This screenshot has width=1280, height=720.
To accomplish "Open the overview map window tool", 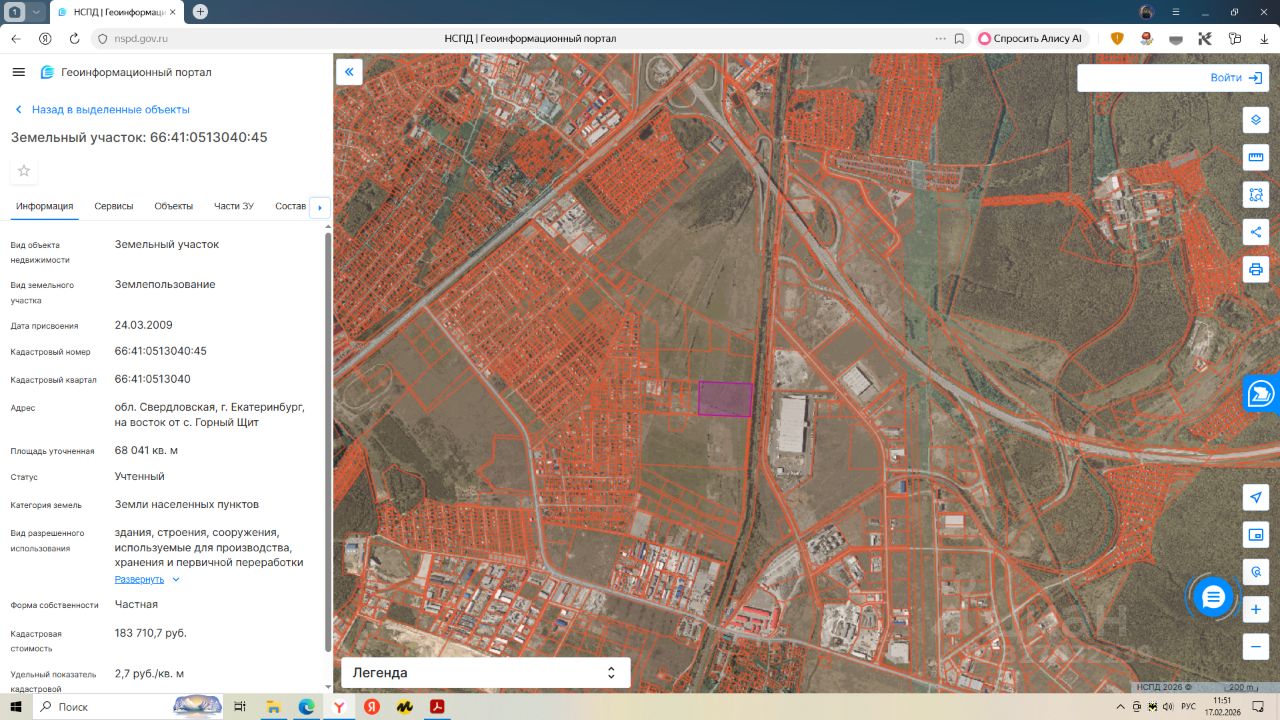I will [1256, 534].
